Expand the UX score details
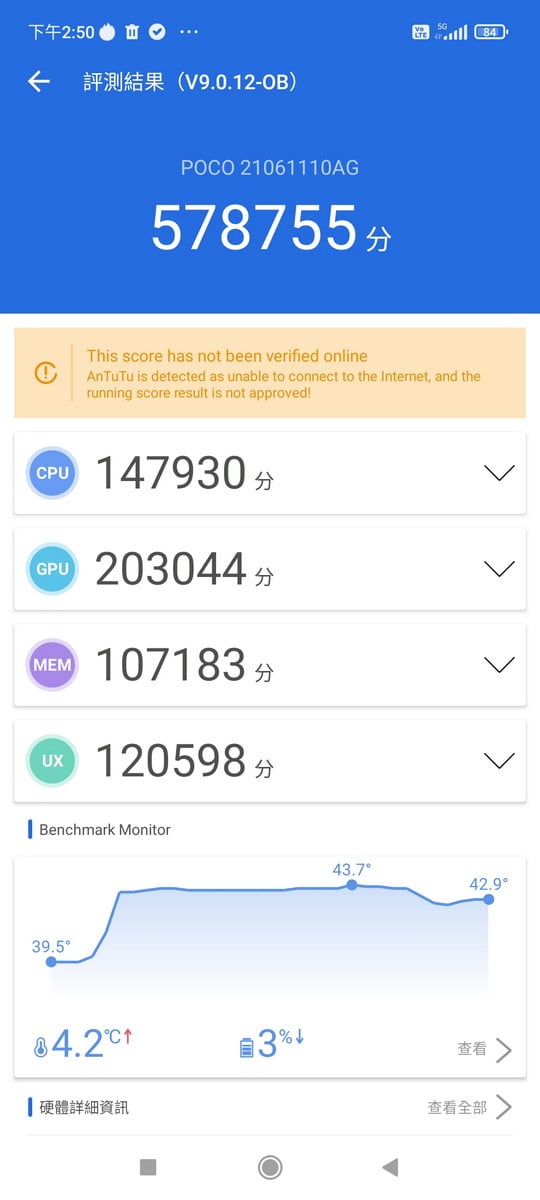This screenshot has height=1200, width=540. (499, 761)
